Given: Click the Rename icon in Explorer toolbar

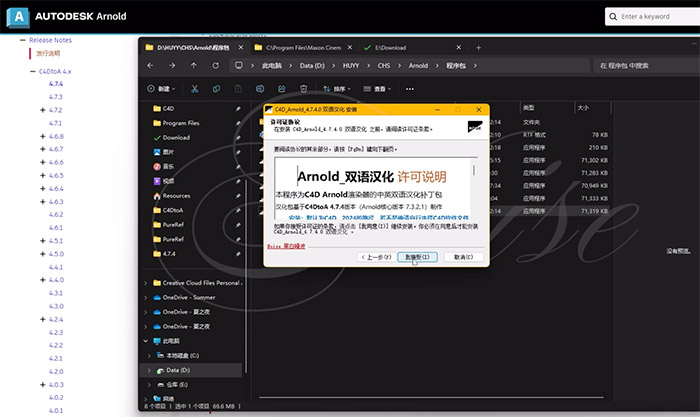Looking at the screenshot, I should [260, 89].
